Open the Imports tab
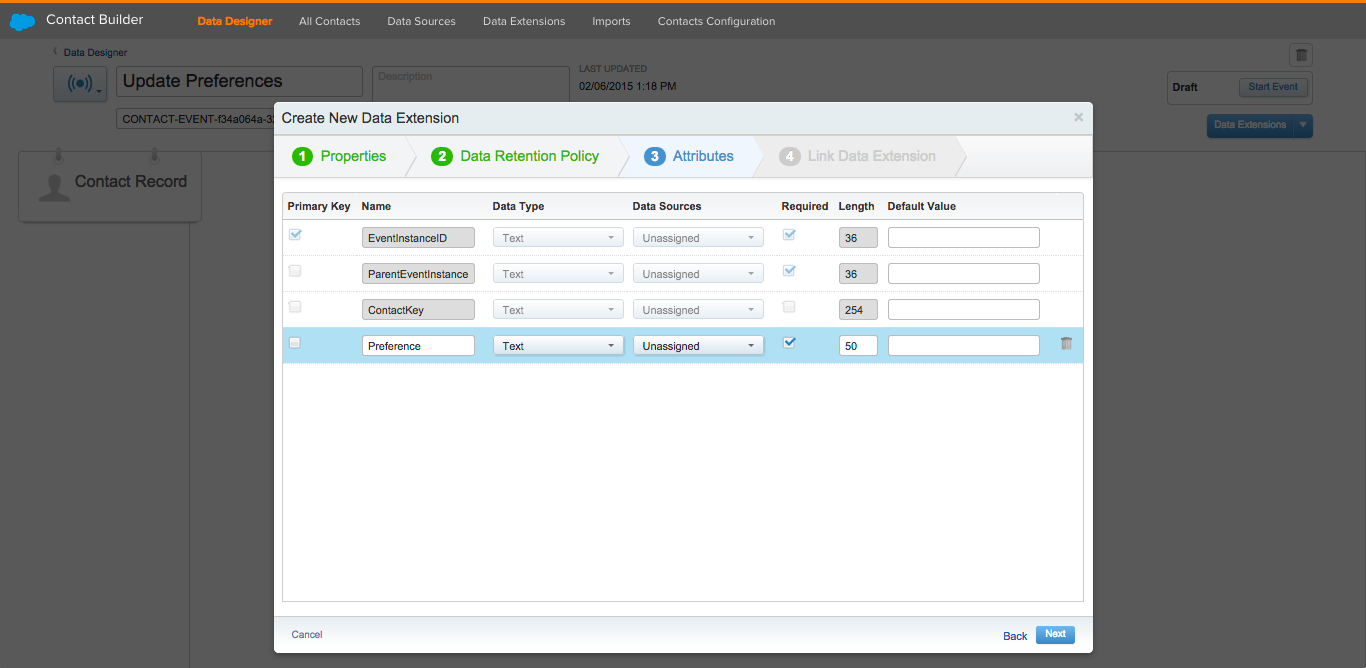Screen dimensions: 1366x668 (611, 21)
